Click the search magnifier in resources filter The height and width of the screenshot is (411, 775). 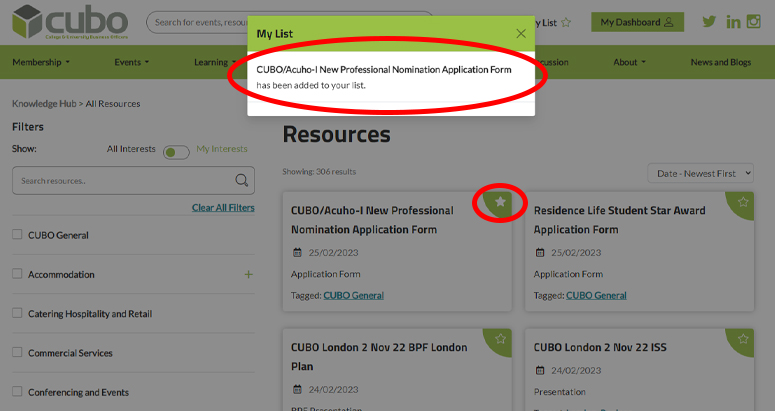coord(242,180)
